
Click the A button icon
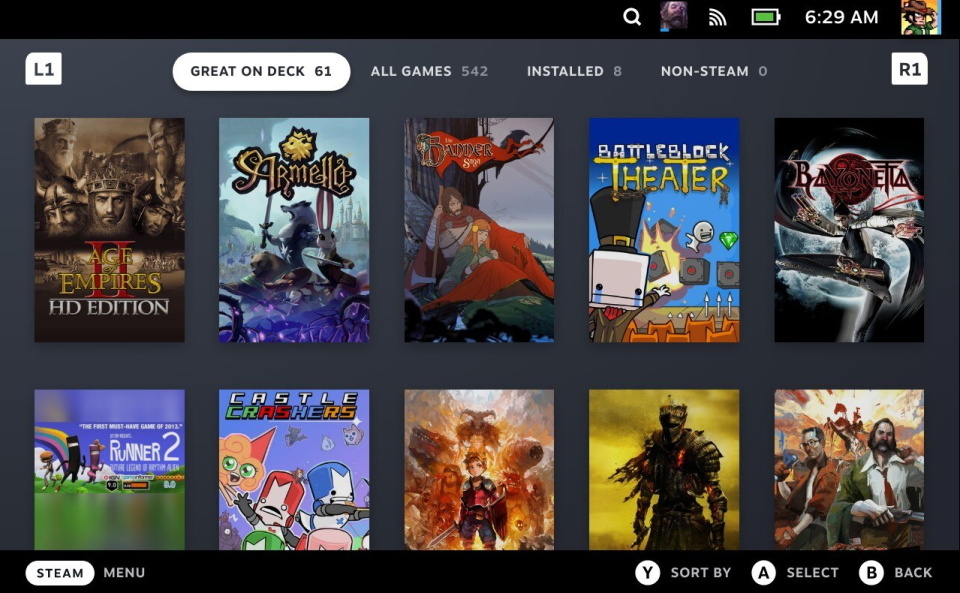[x=763, y=573]
